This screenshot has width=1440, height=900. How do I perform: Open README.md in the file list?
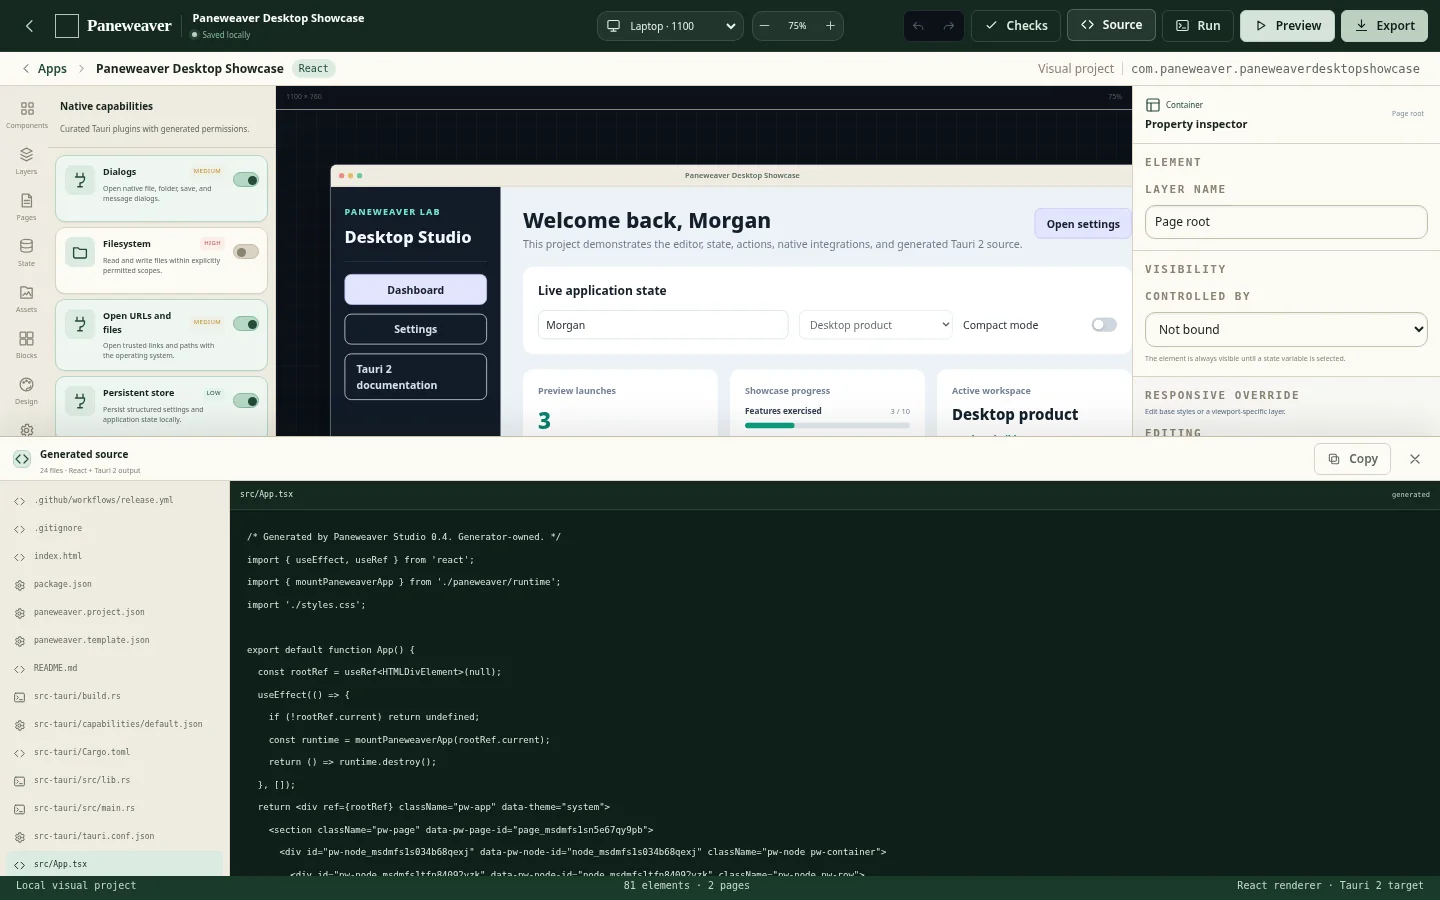point(115,668)
